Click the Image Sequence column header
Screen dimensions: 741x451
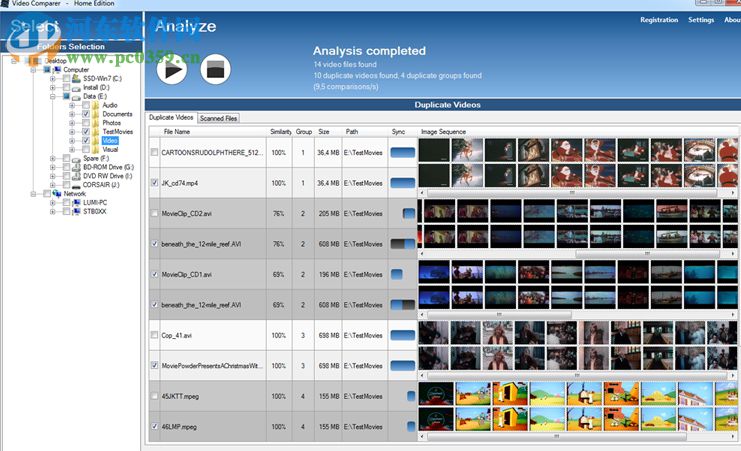tap(443, 131)
